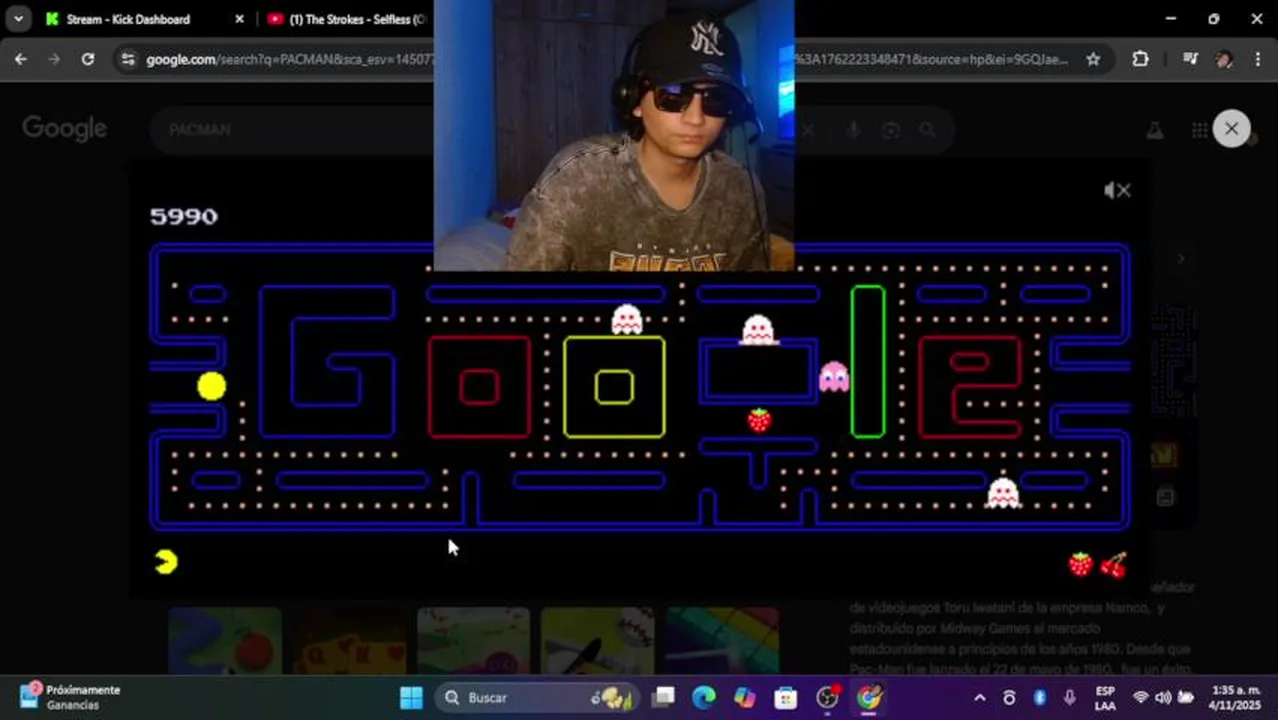1278x720 pixels.
Task: Open Copilot from the taskbar
Action: point(745,697)
